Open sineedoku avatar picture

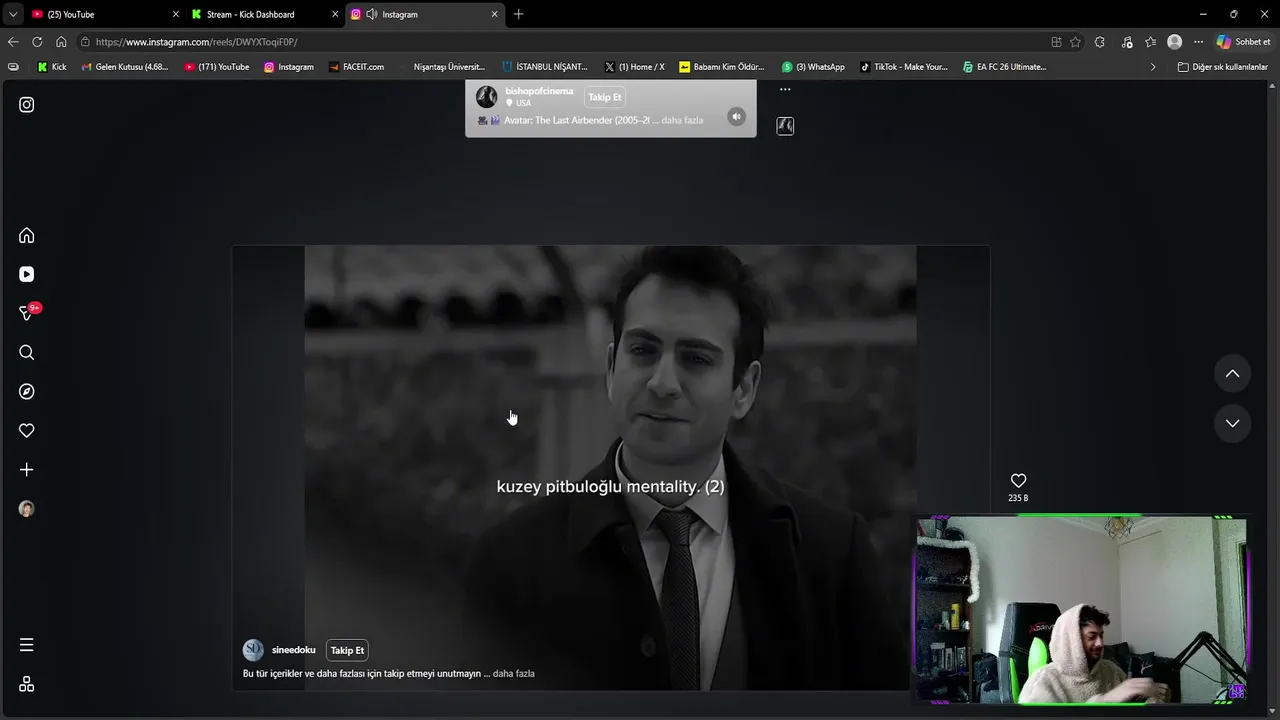254,650
